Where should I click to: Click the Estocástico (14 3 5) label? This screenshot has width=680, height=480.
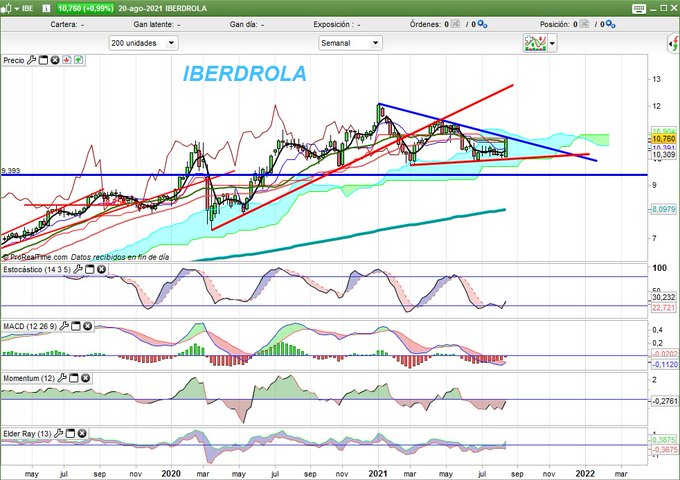(36, 270)
